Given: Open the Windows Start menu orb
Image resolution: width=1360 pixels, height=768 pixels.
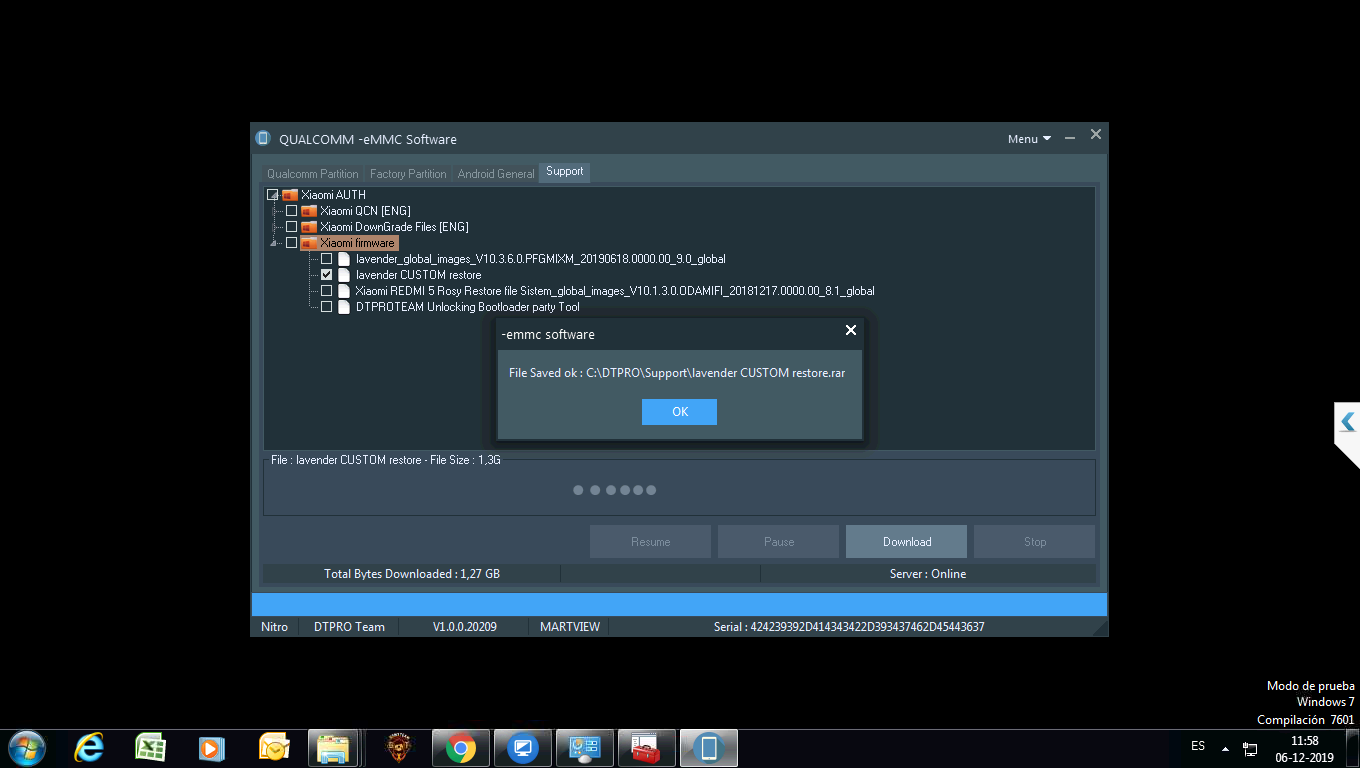Looking at the screenshot, I should tap(26, 748).
